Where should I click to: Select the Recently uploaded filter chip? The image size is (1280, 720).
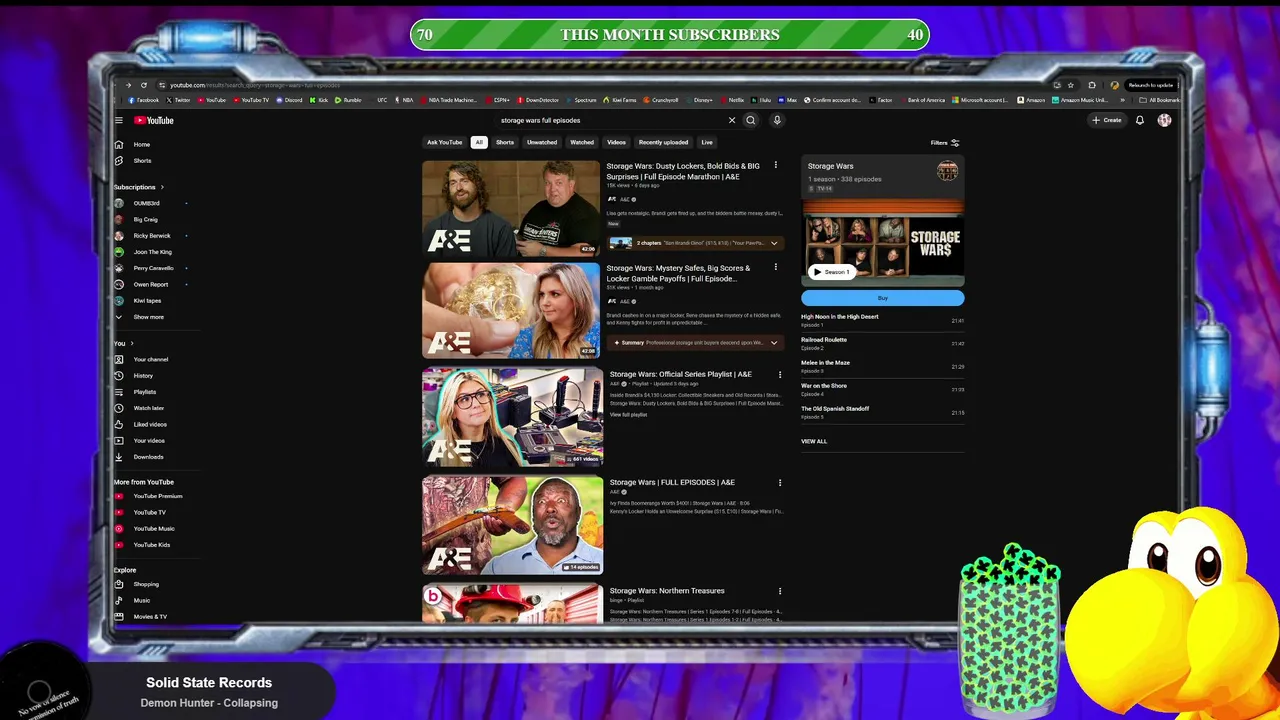663,142
